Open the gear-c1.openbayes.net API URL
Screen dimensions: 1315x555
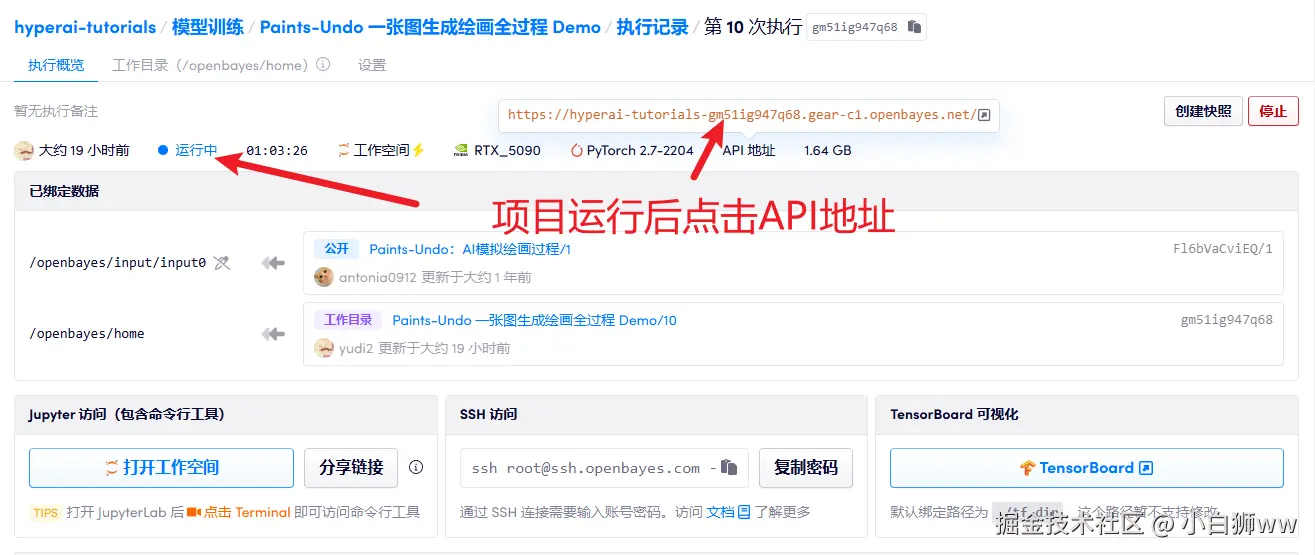741,115
